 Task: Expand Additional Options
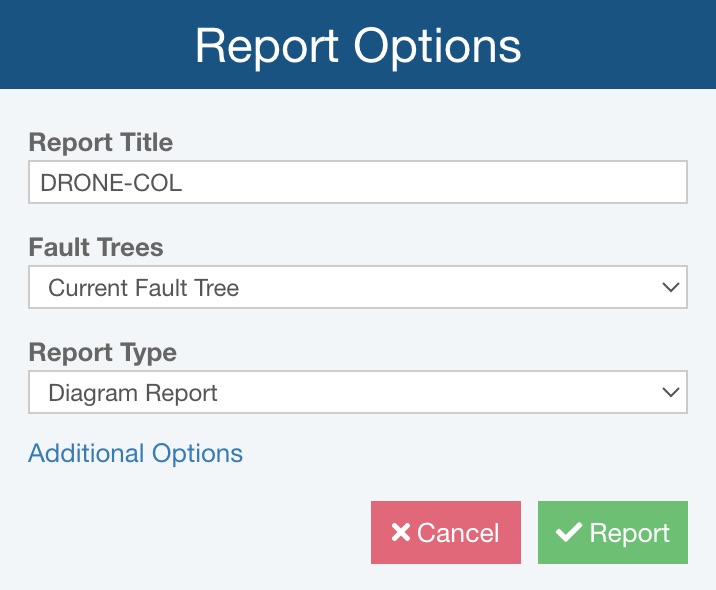click(x=136, y=453)
